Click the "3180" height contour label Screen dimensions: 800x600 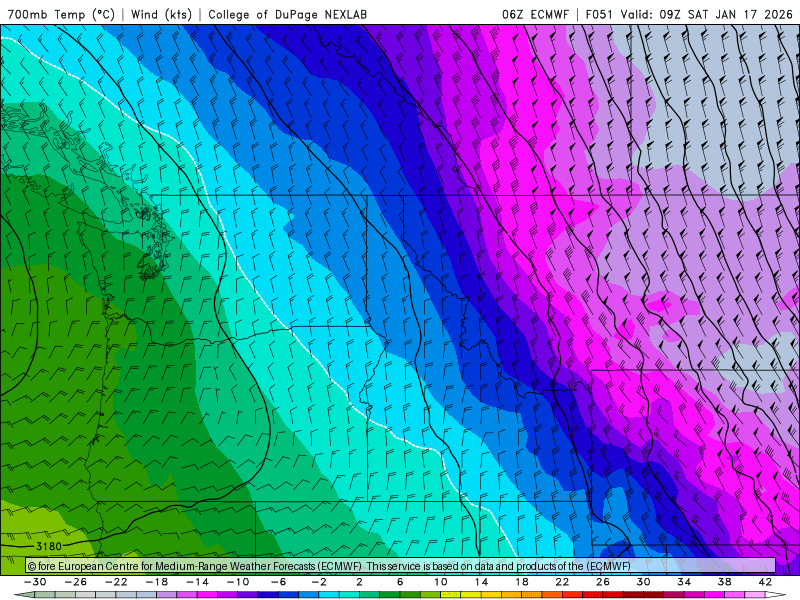[x=49, y=546]
